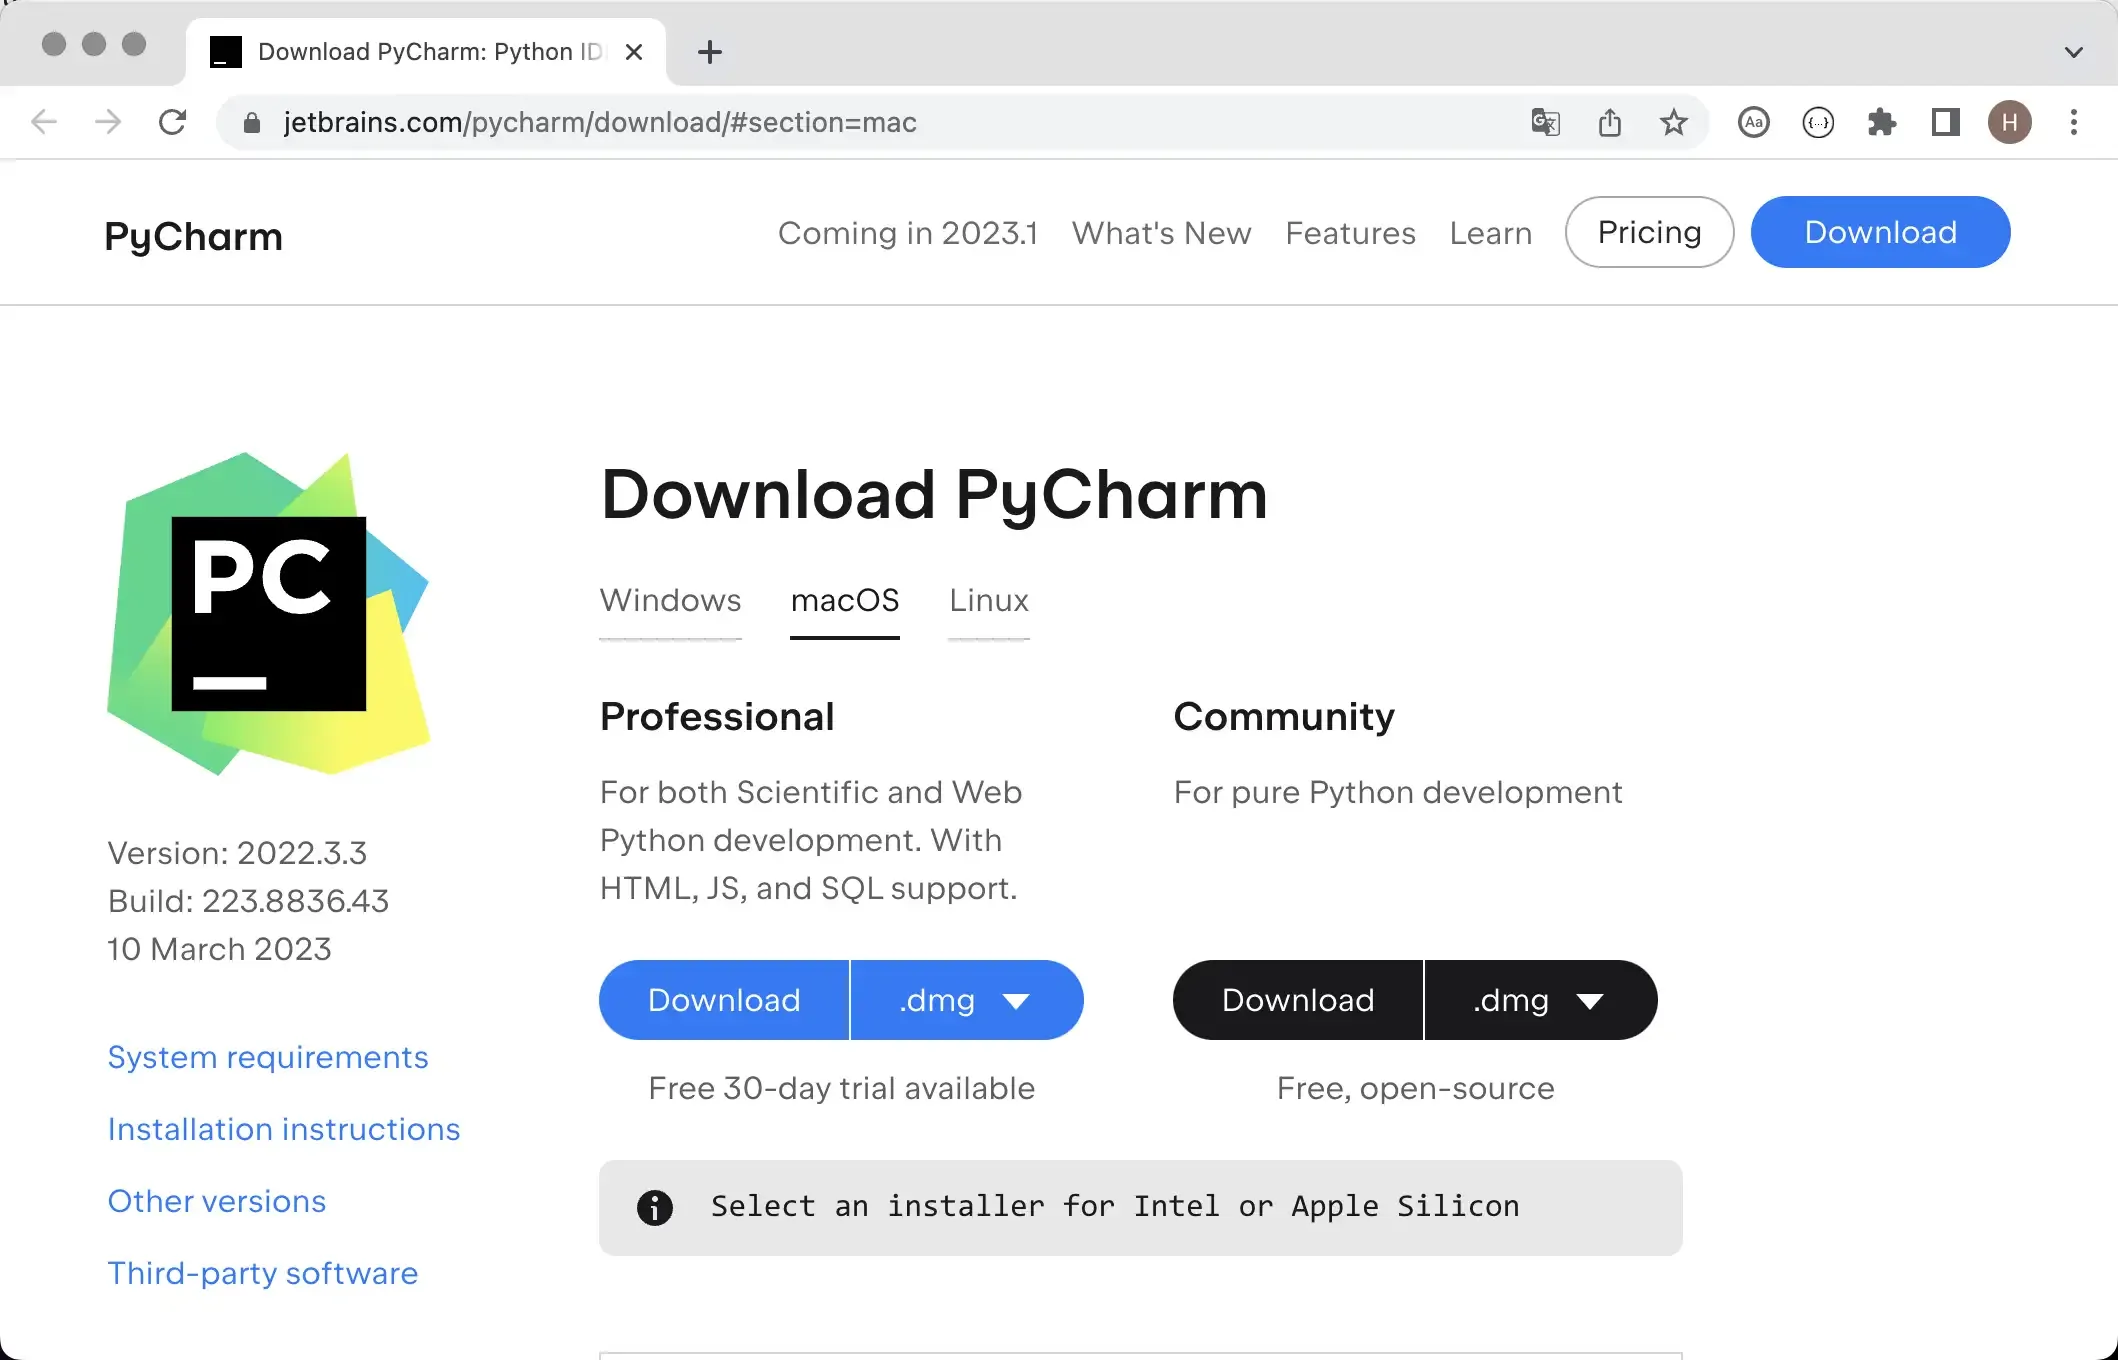Open browser extensions from the toolbar
This screenshot has height=1360, width=2118.
tap(1882, 122)
